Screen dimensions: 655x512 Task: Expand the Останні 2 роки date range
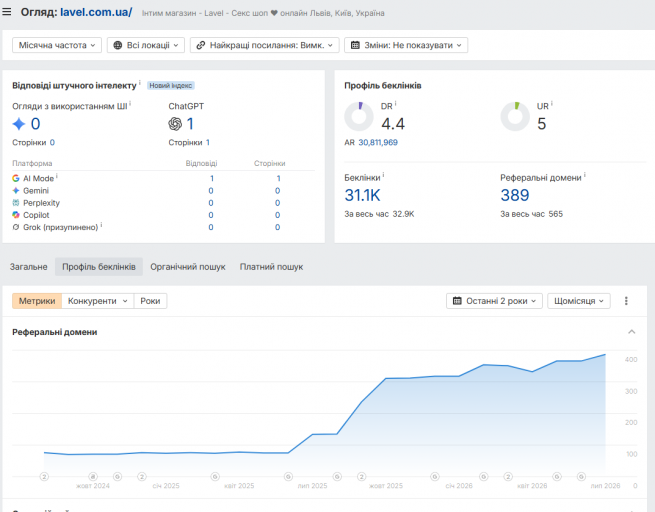(x=494, y=301)
